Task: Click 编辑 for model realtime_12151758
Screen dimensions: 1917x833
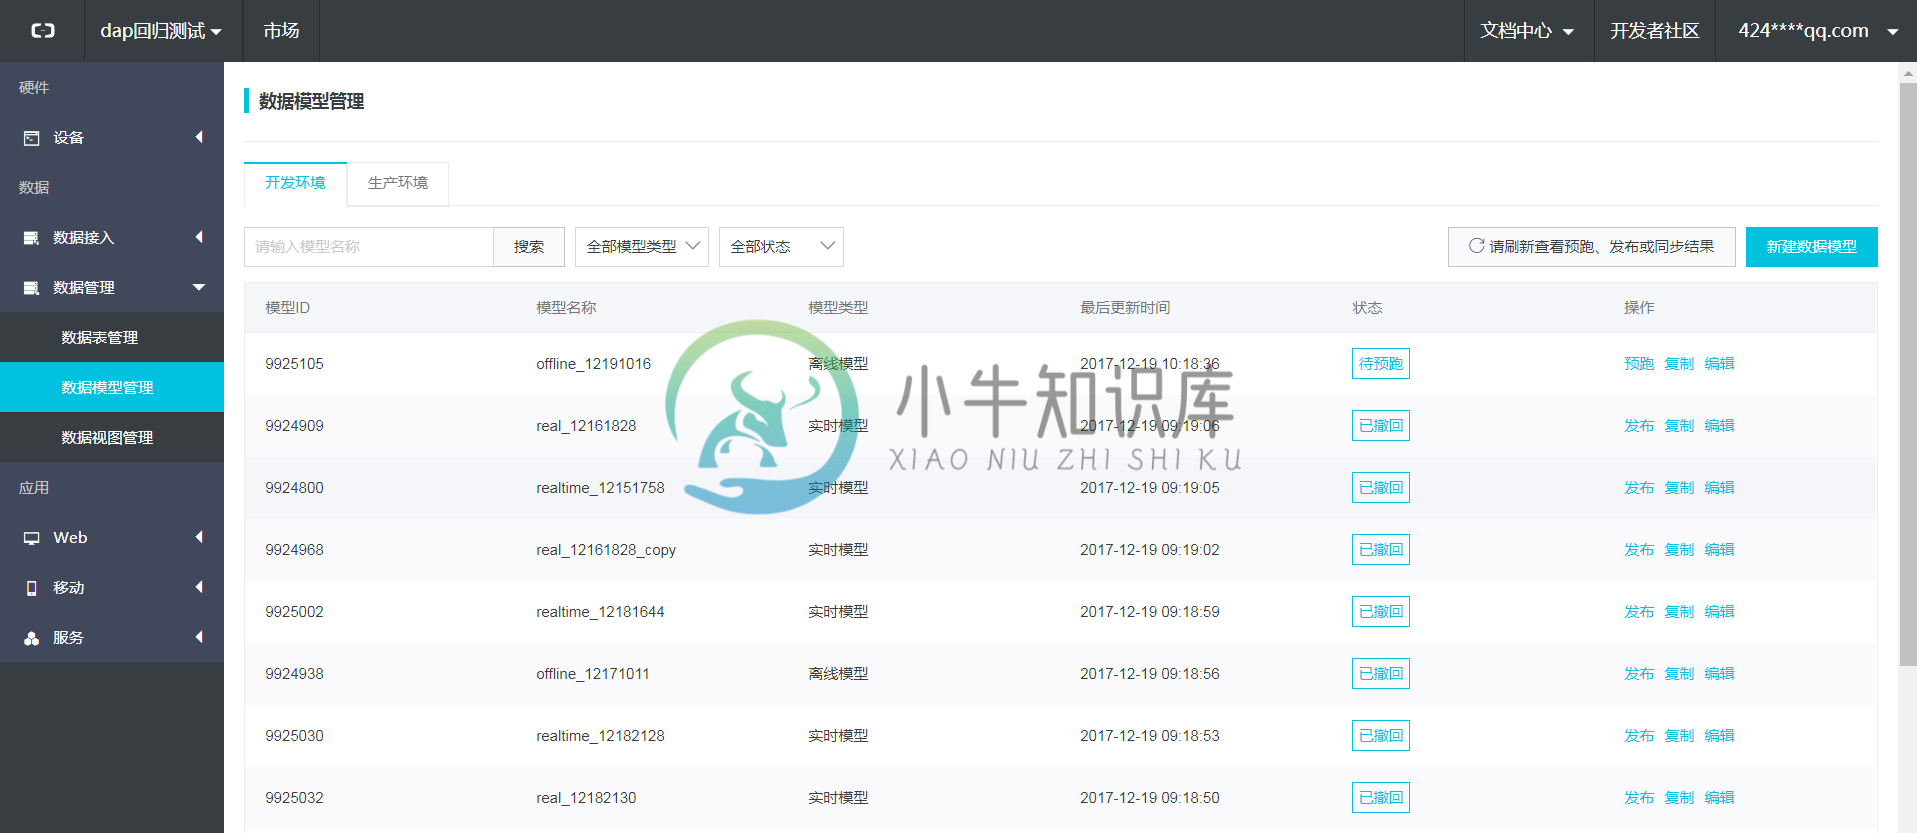Action: pos(1719,488)
